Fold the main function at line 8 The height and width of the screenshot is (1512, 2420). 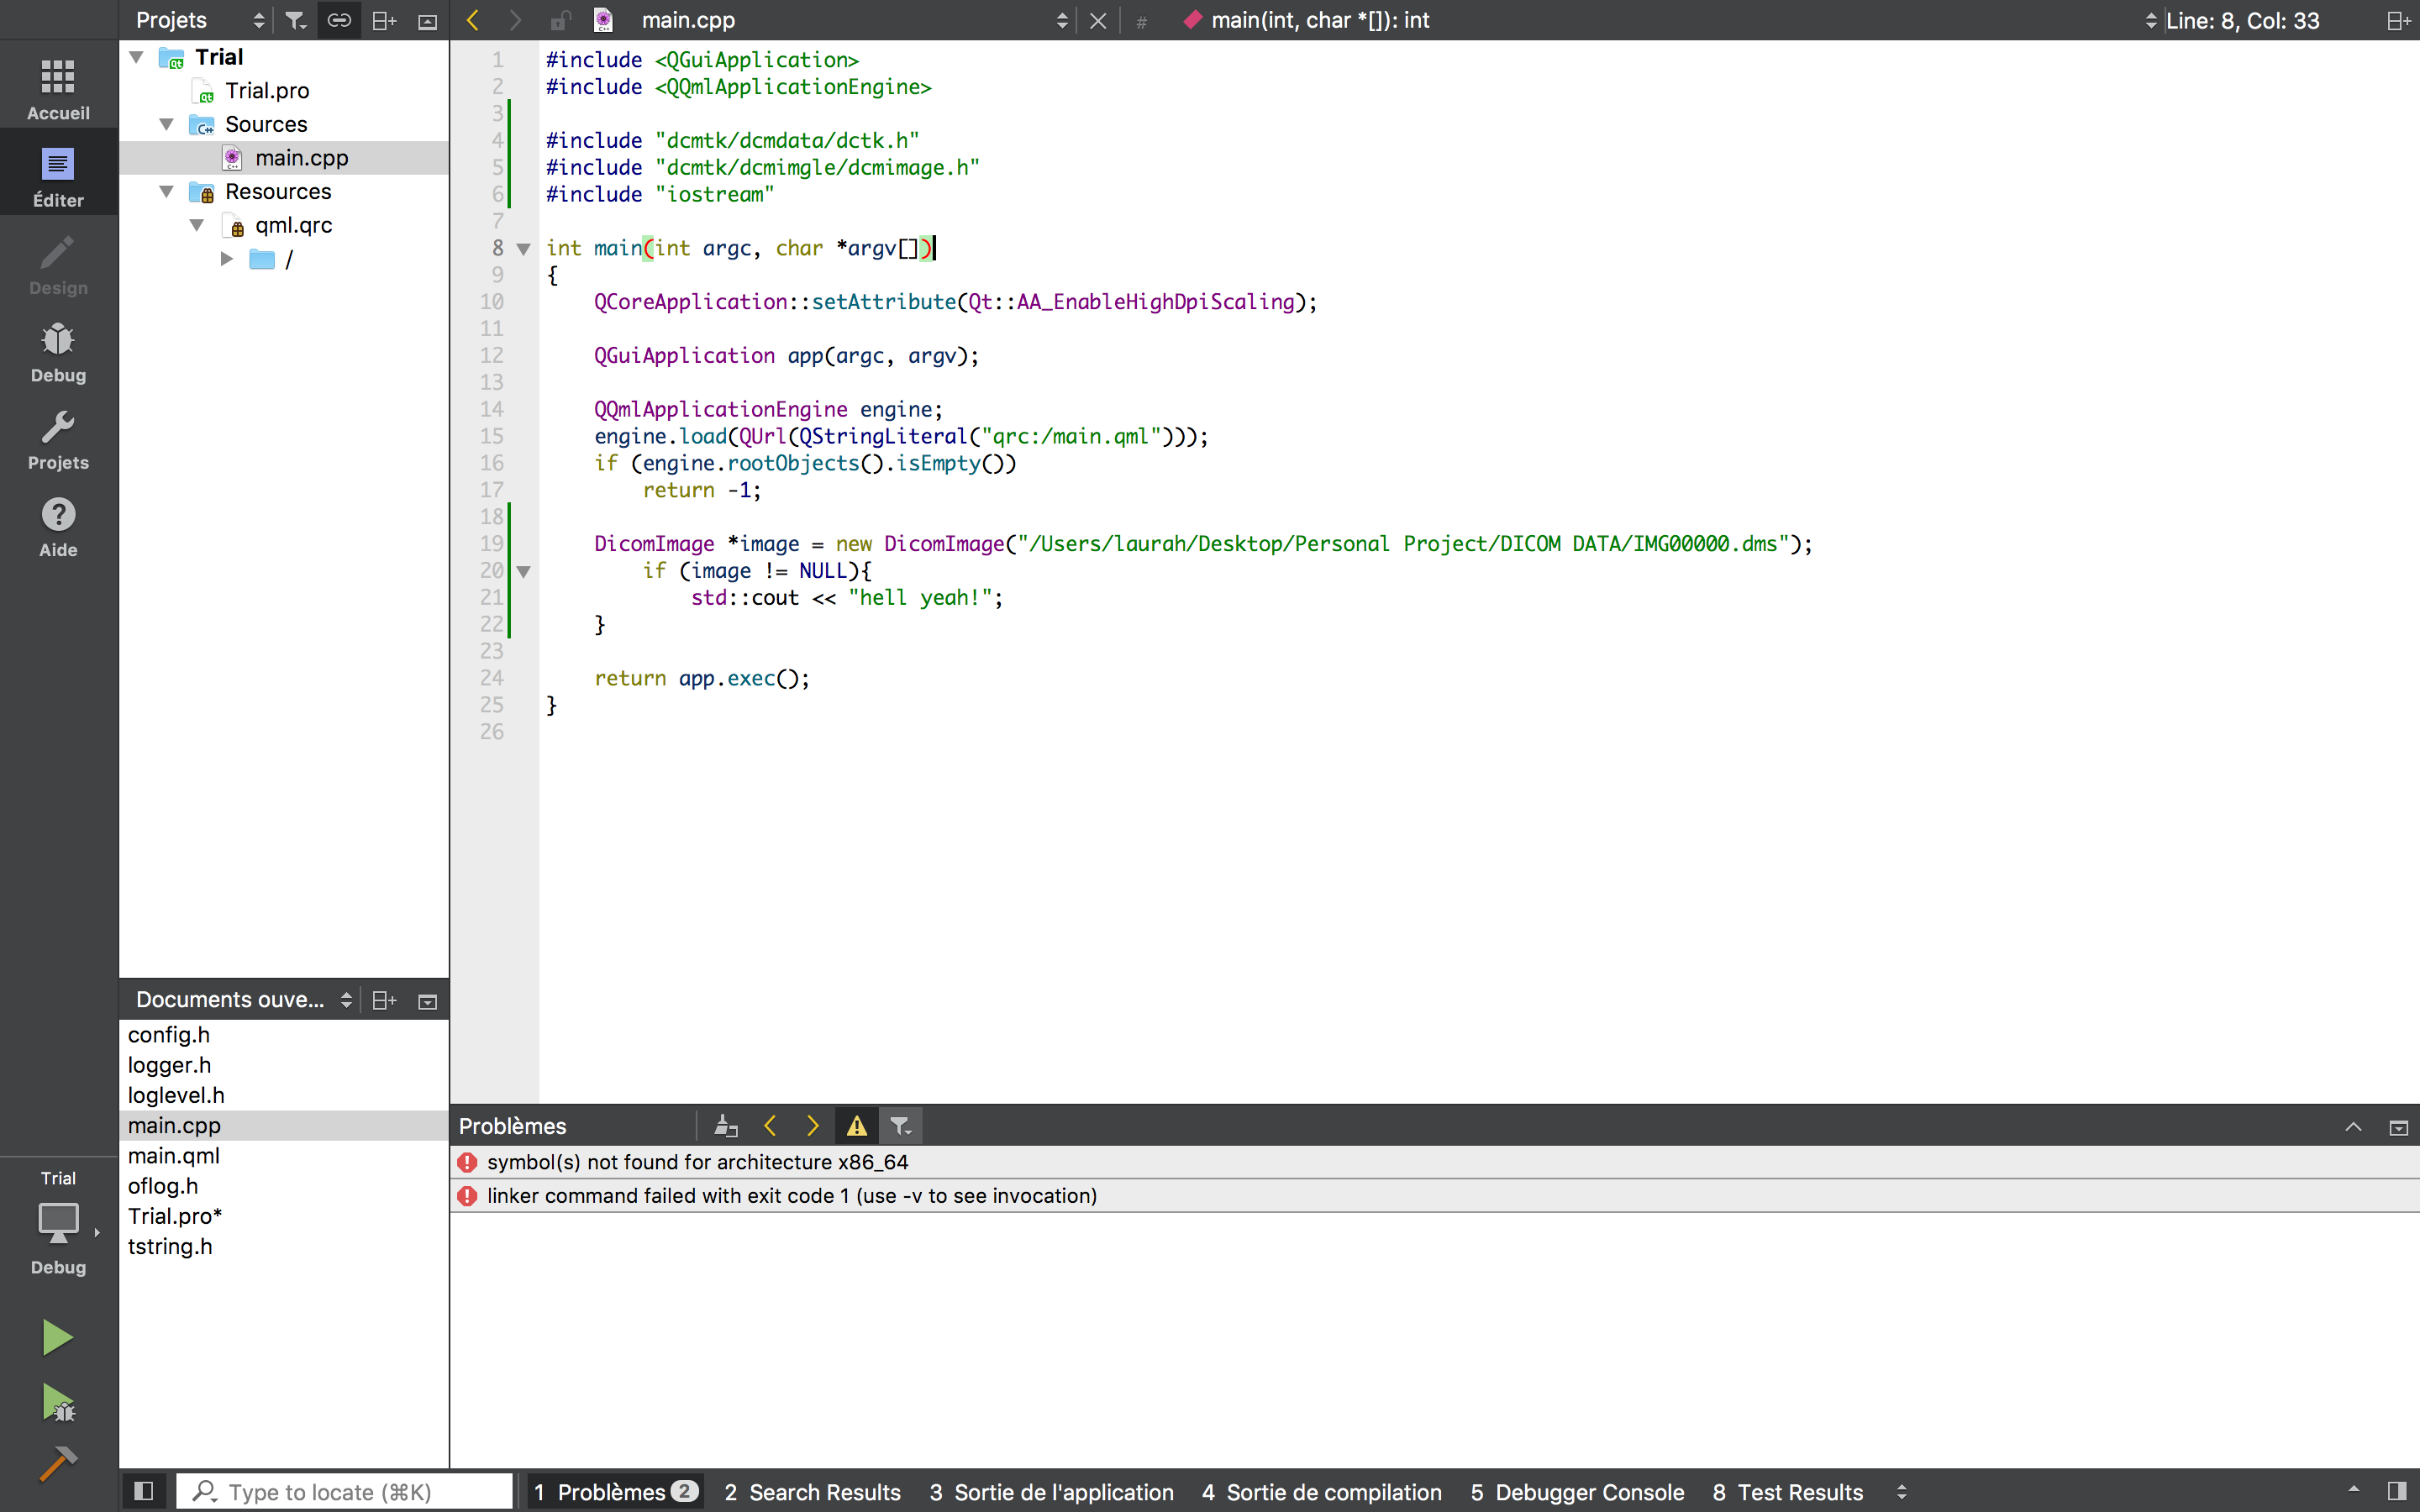point(523,249)
